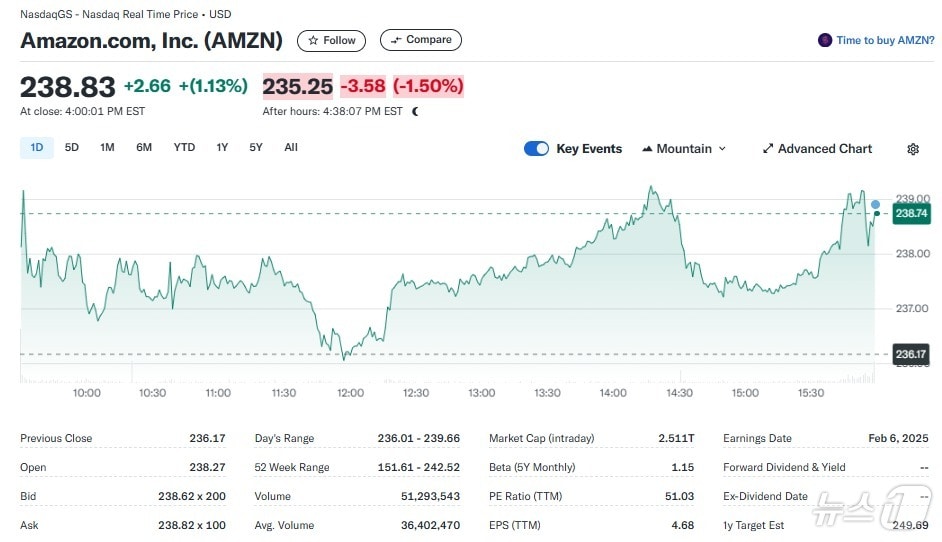The image size is (942, 542).
Task: Open chart settings gear icon
Action: (913, 149)
